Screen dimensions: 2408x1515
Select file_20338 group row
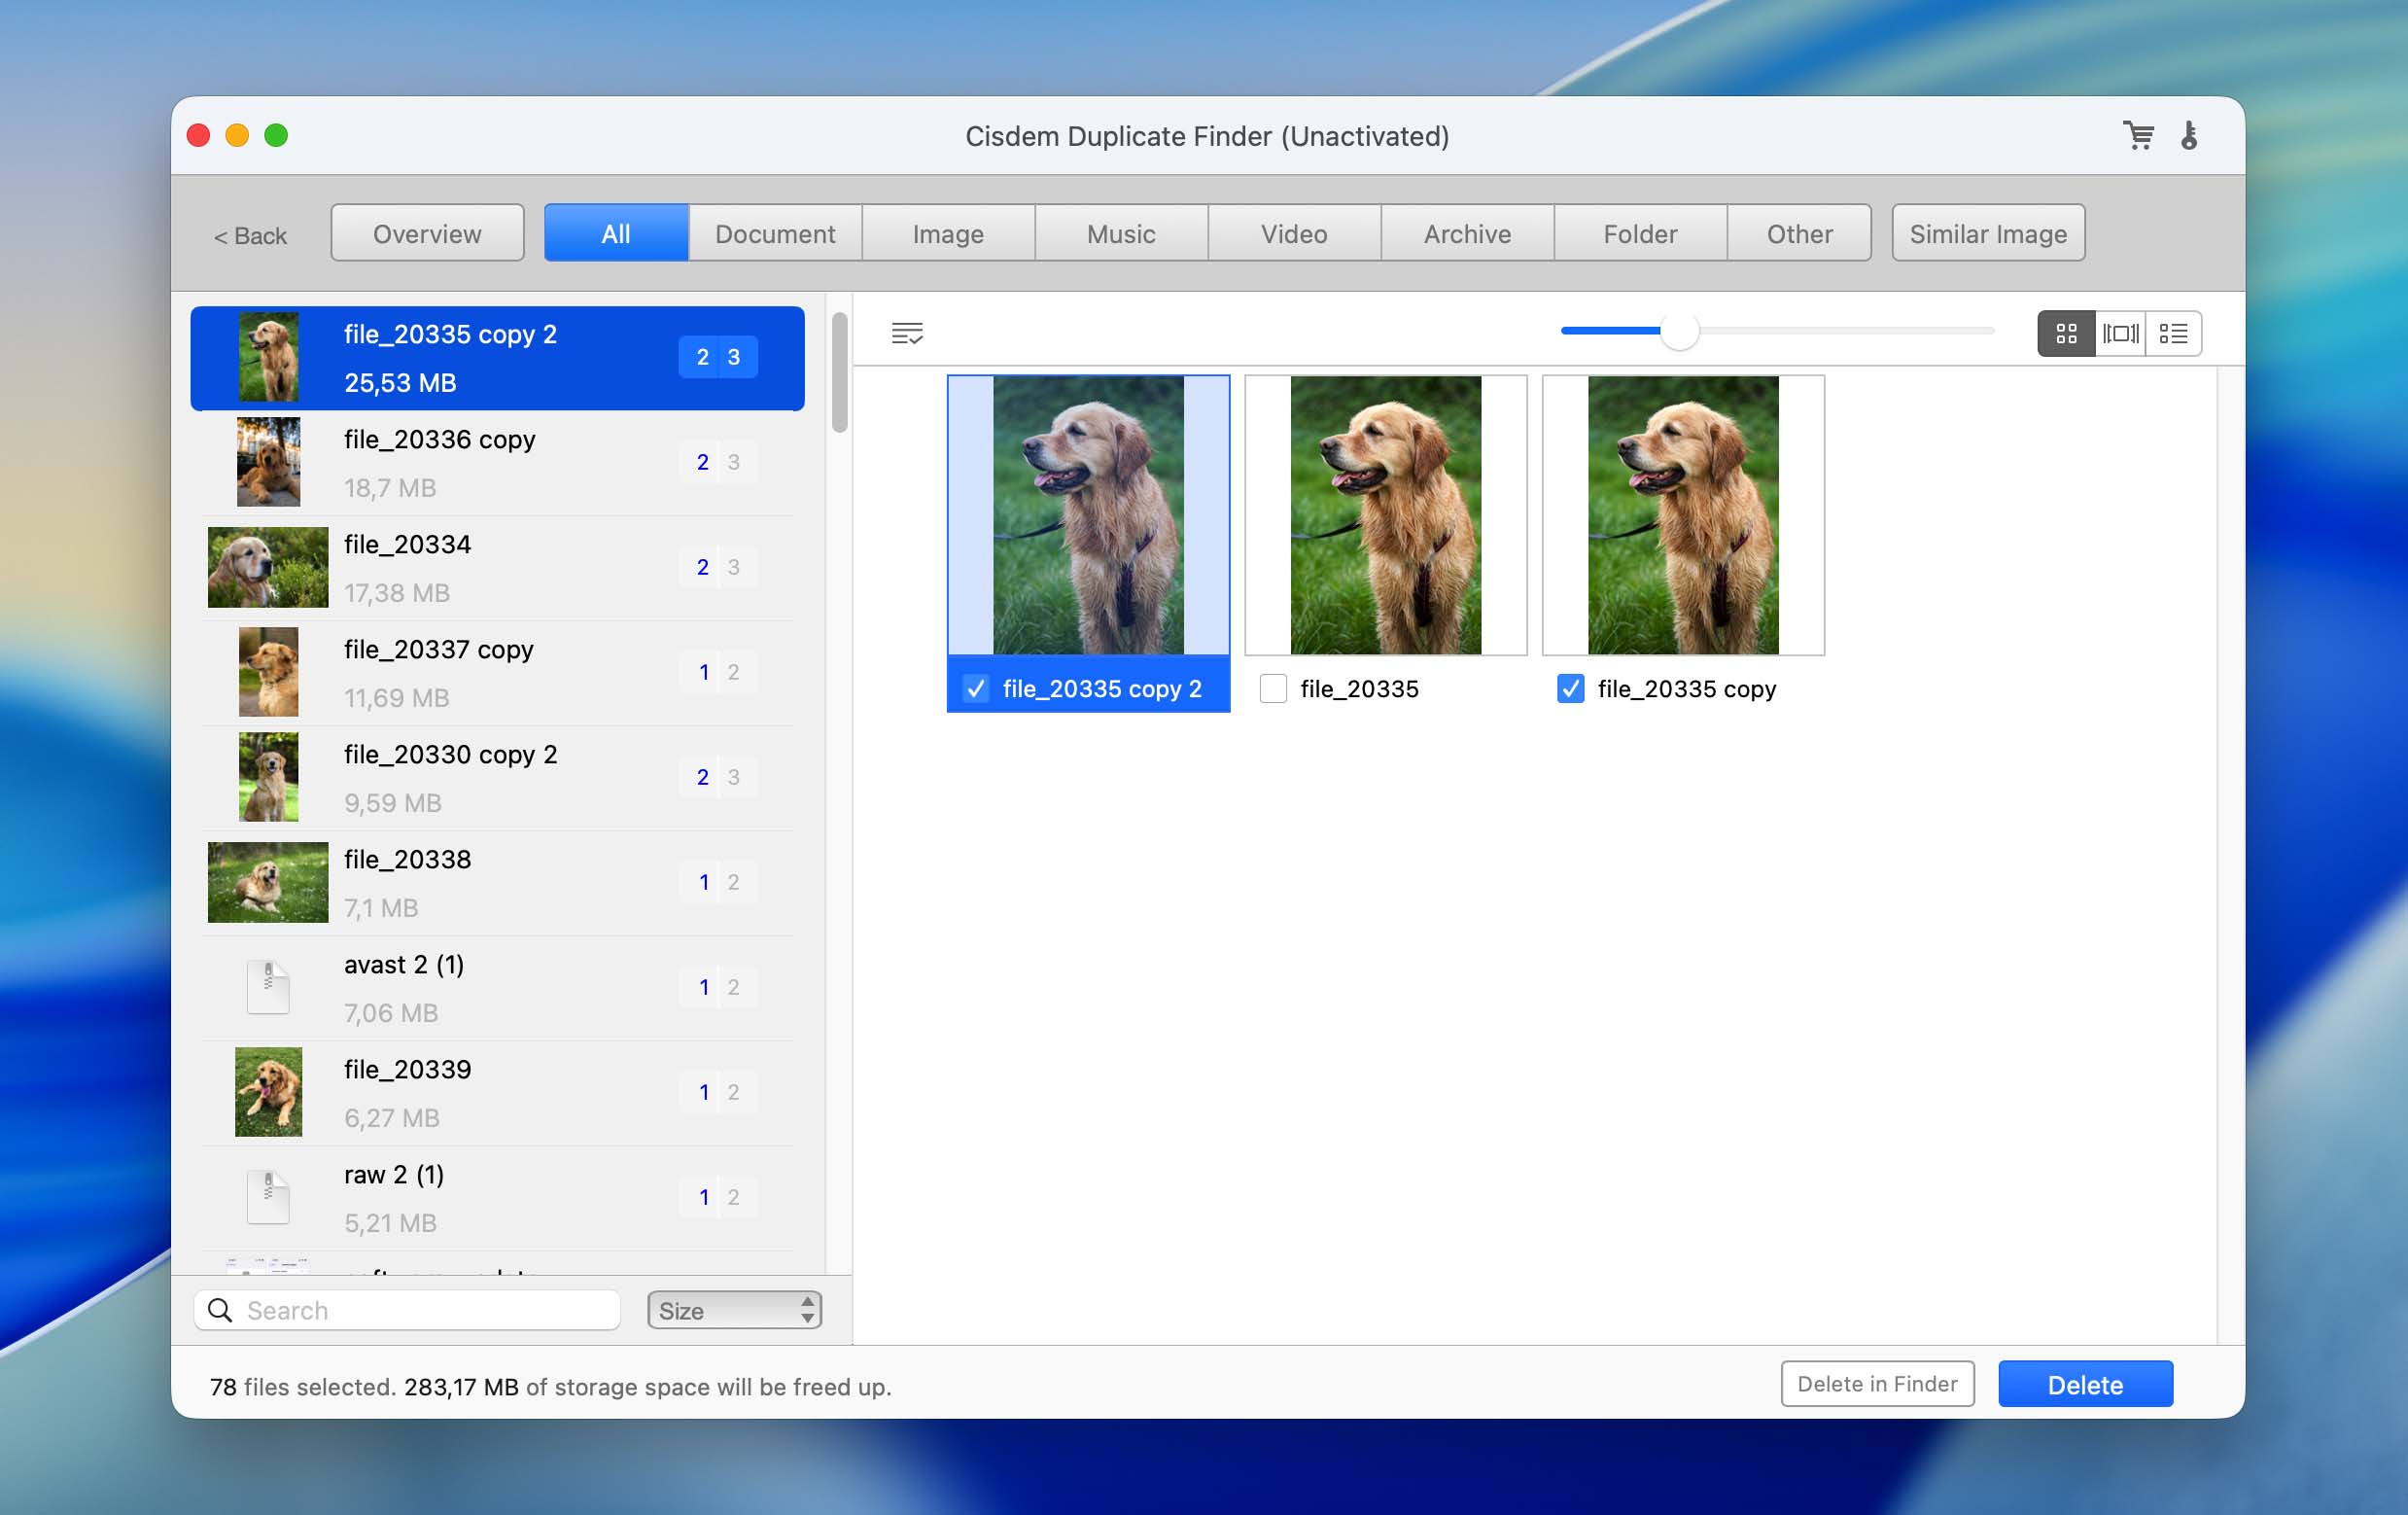point(497,883)
